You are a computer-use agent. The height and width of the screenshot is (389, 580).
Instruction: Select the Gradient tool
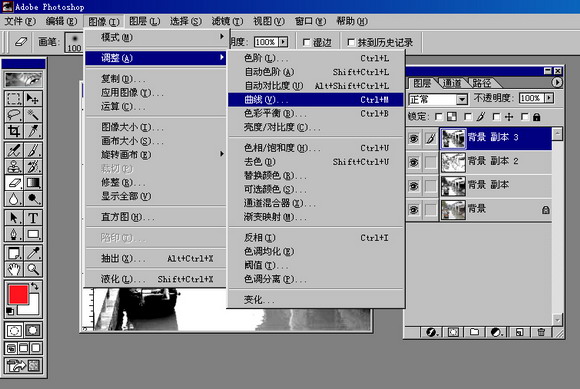[33, 183]
